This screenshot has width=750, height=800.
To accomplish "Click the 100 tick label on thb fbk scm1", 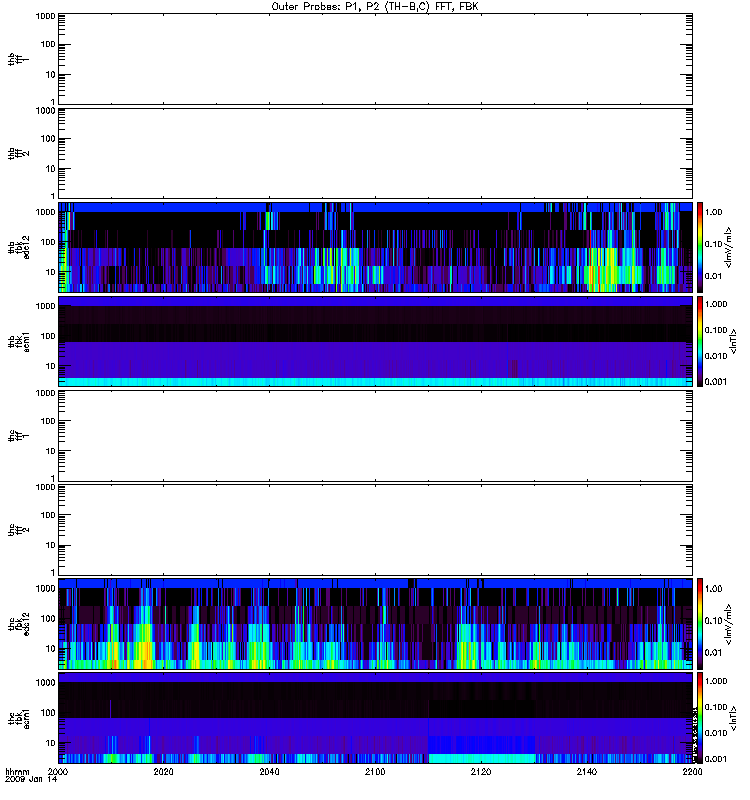I will tap(48, 336).
